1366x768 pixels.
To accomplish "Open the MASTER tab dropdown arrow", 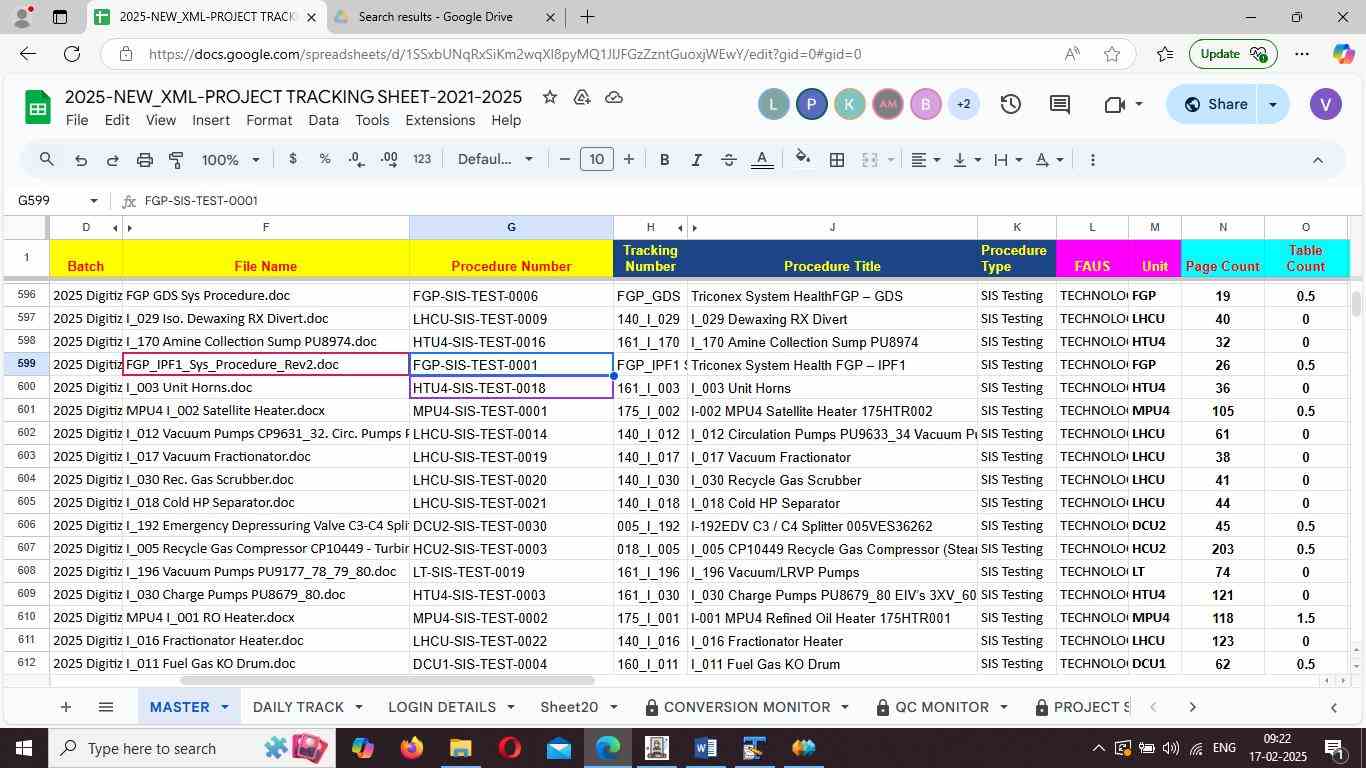I will (x=224, y=707).
